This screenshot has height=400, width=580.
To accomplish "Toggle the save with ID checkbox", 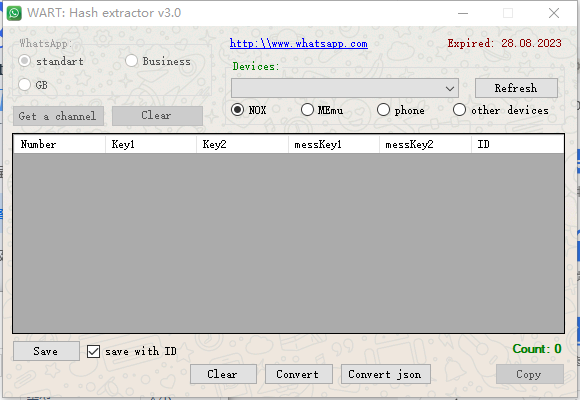I will pyautogui.click(x=93, y=351).
